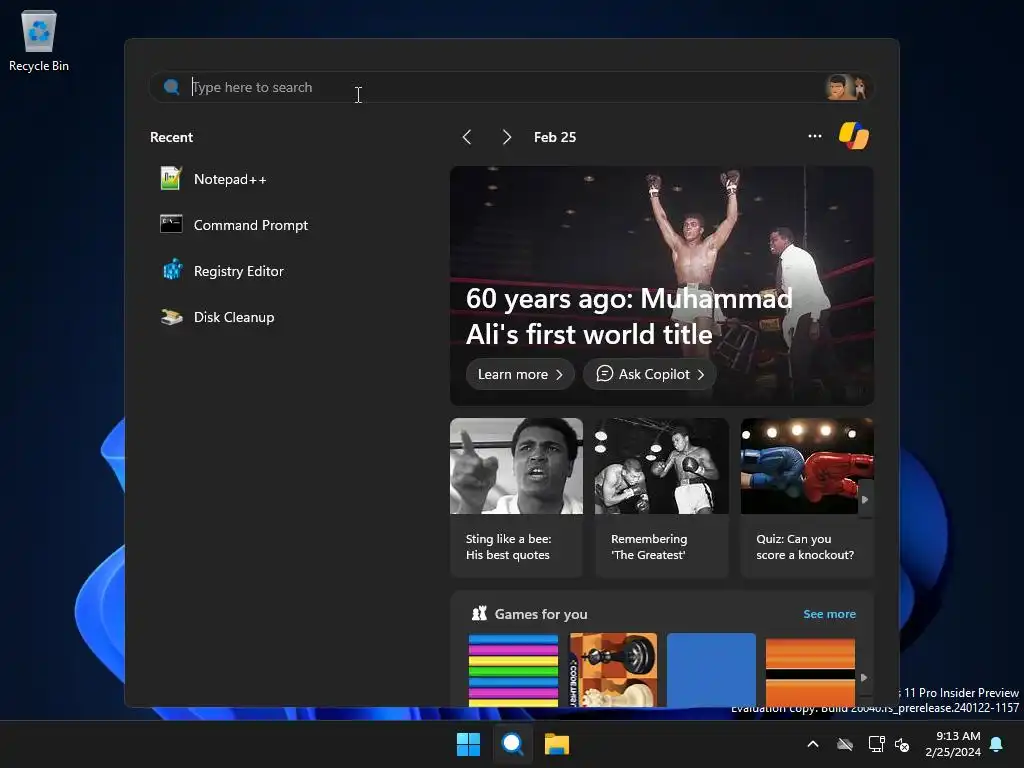Viewport: 1024px width, 768px height.
Task: Select the Recycle Bin desktop icon
Action: [39, 40]
